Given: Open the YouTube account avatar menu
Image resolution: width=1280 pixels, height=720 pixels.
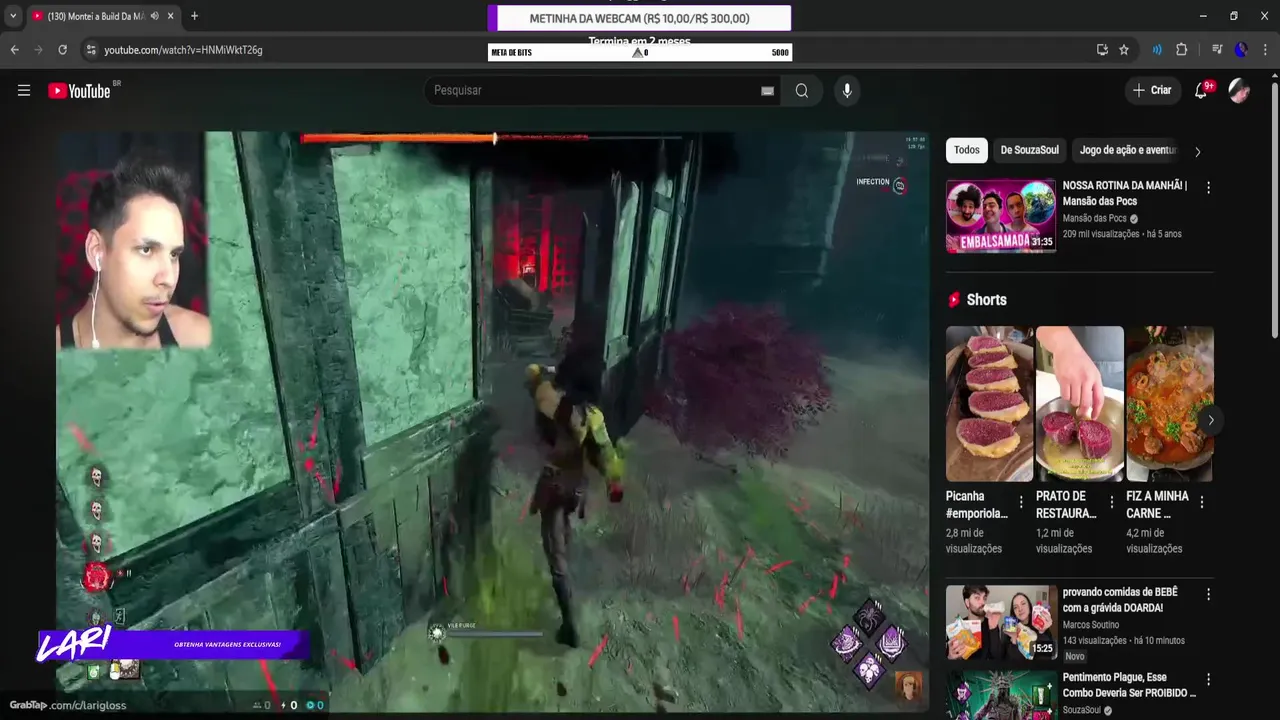Looking at the screenshot, I should click(x=1239, y=91).
